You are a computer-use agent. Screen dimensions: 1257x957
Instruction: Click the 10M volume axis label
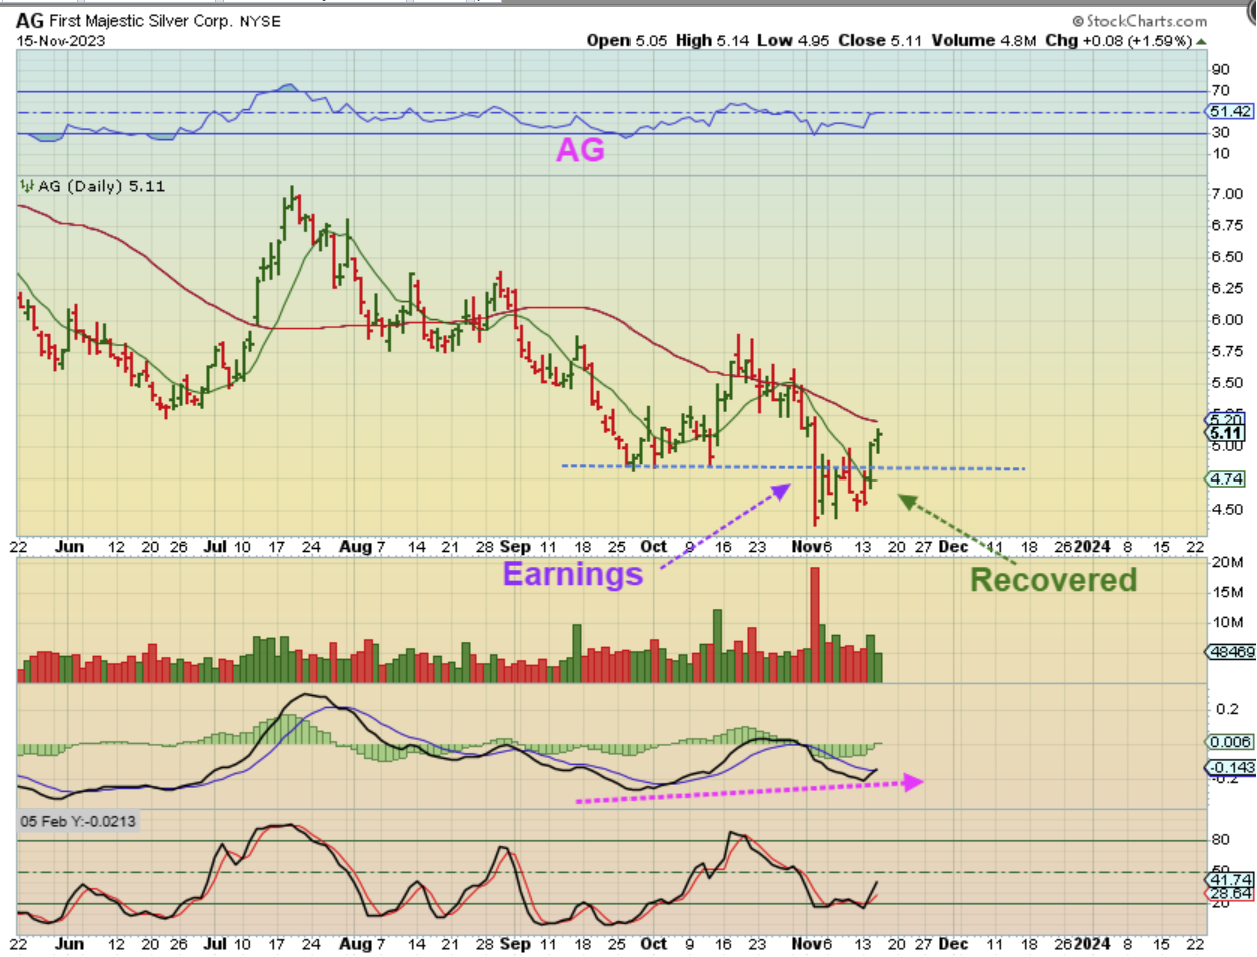pos(1227,622)
